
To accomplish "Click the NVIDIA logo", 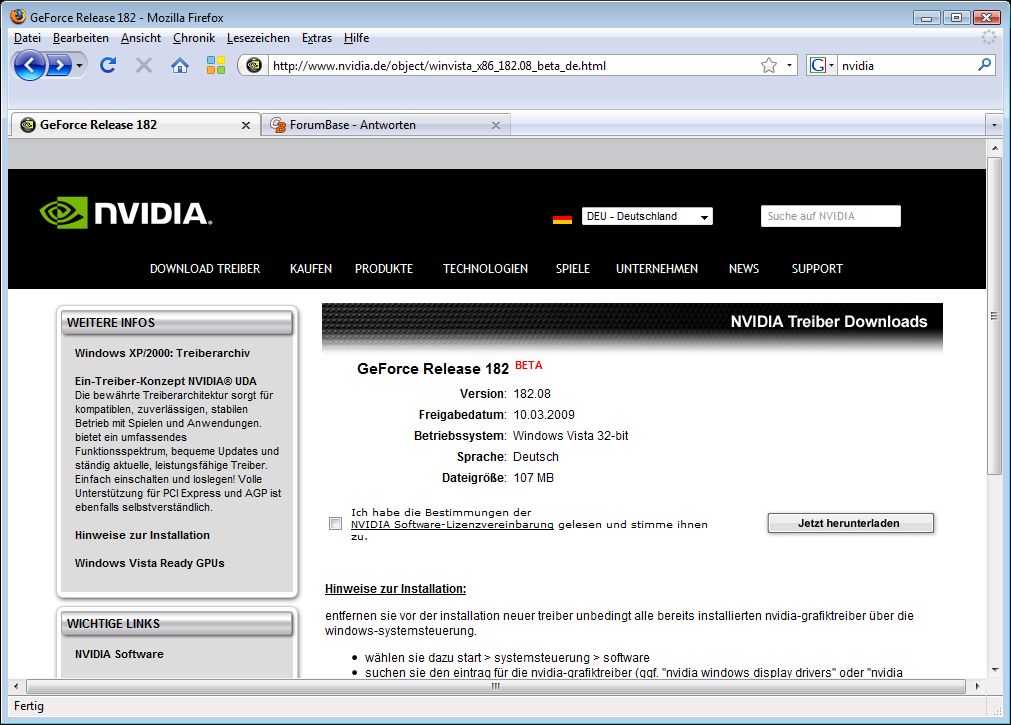I will tap(126, 213).
